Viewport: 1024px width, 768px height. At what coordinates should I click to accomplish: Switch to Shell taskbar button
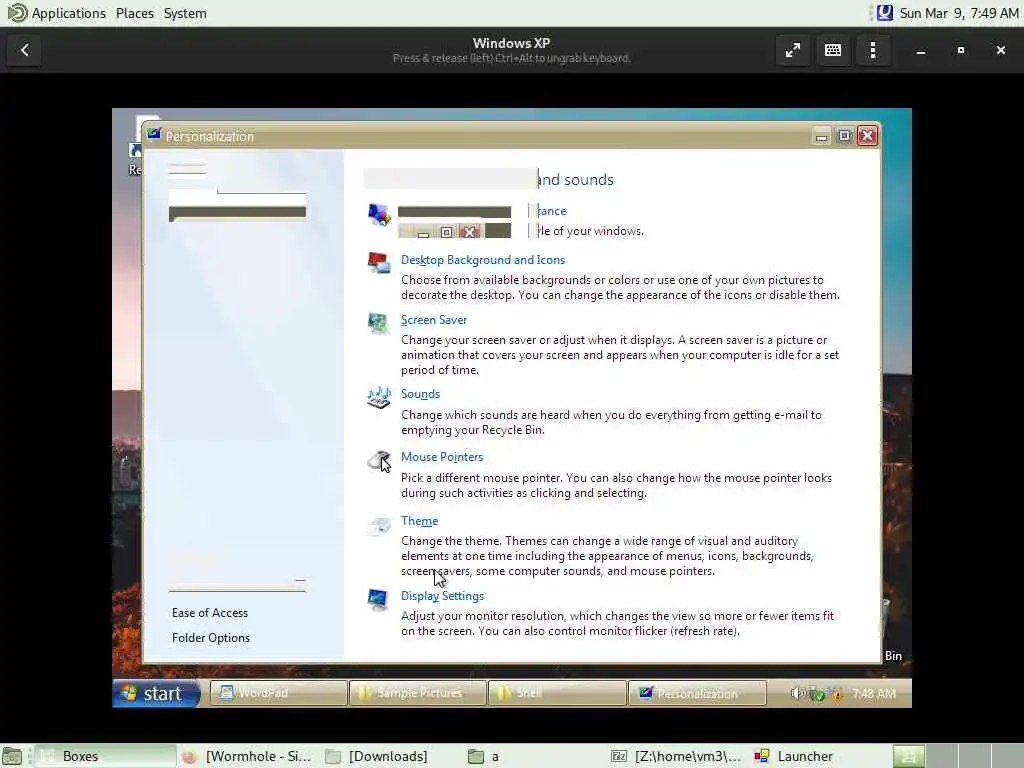click(557, 693)
